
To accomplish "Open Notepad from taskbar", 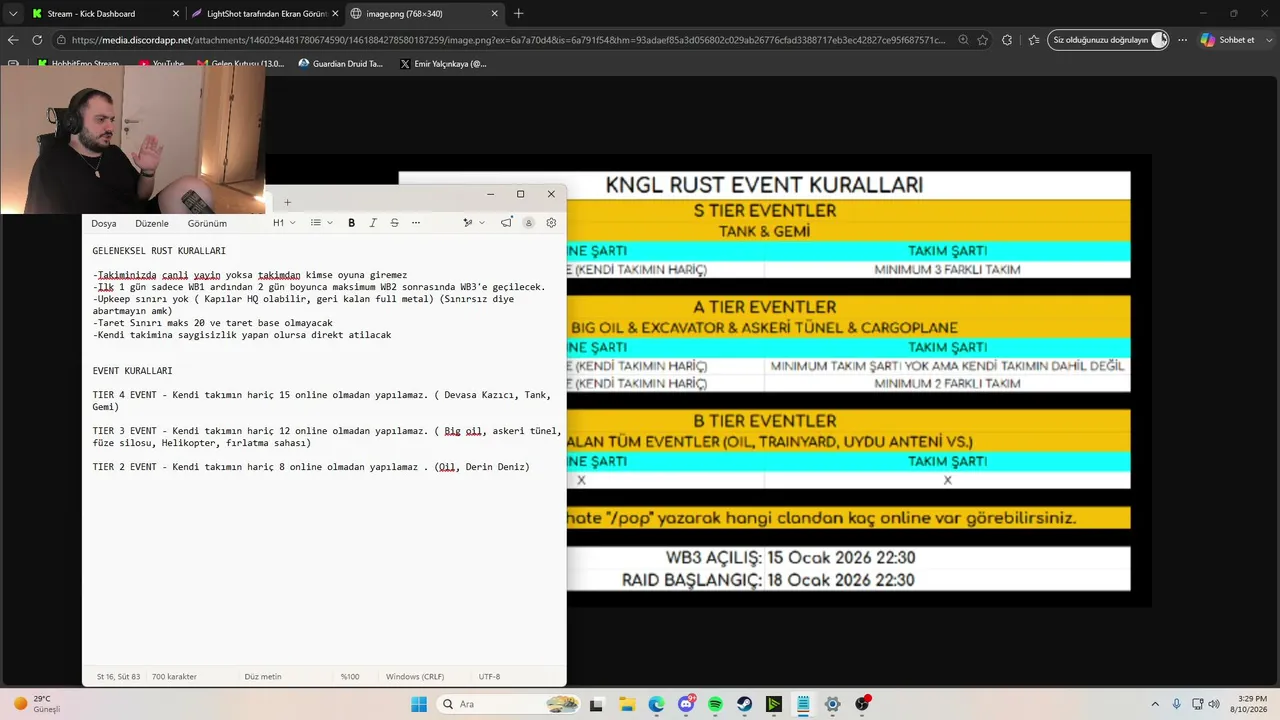I will coord(803,704).
